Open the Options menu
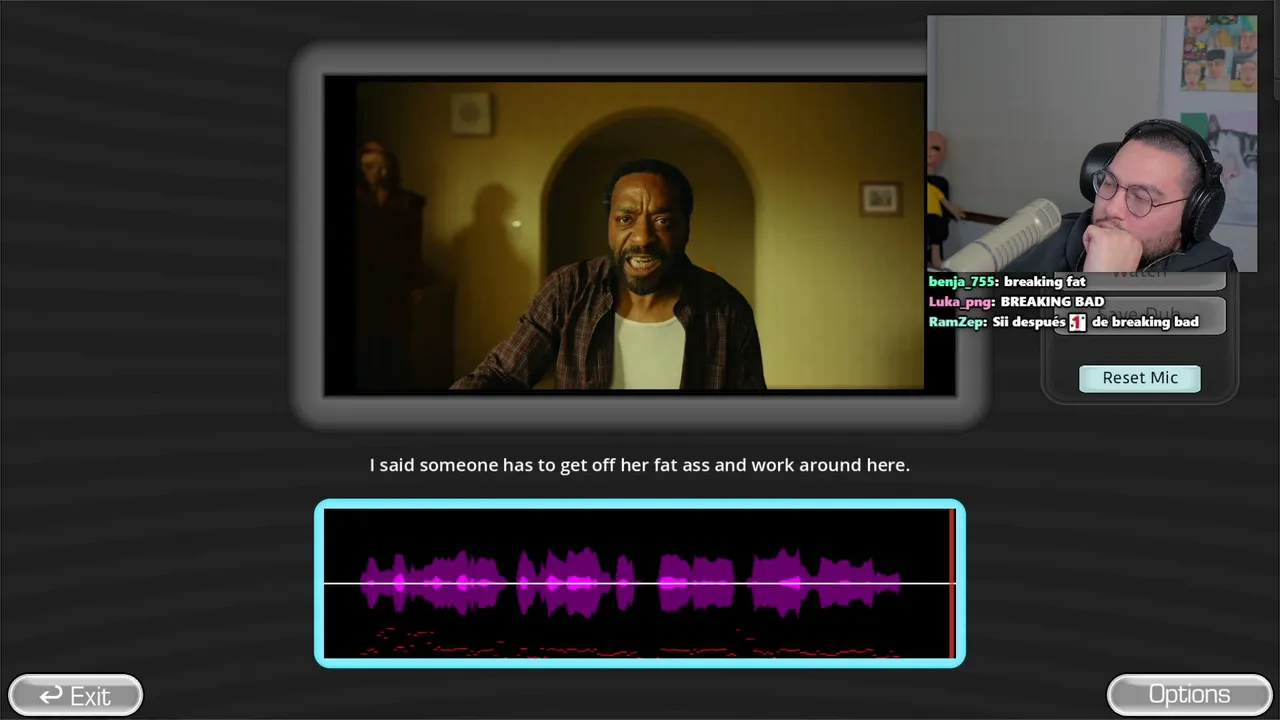 (x=1189, y=694)
